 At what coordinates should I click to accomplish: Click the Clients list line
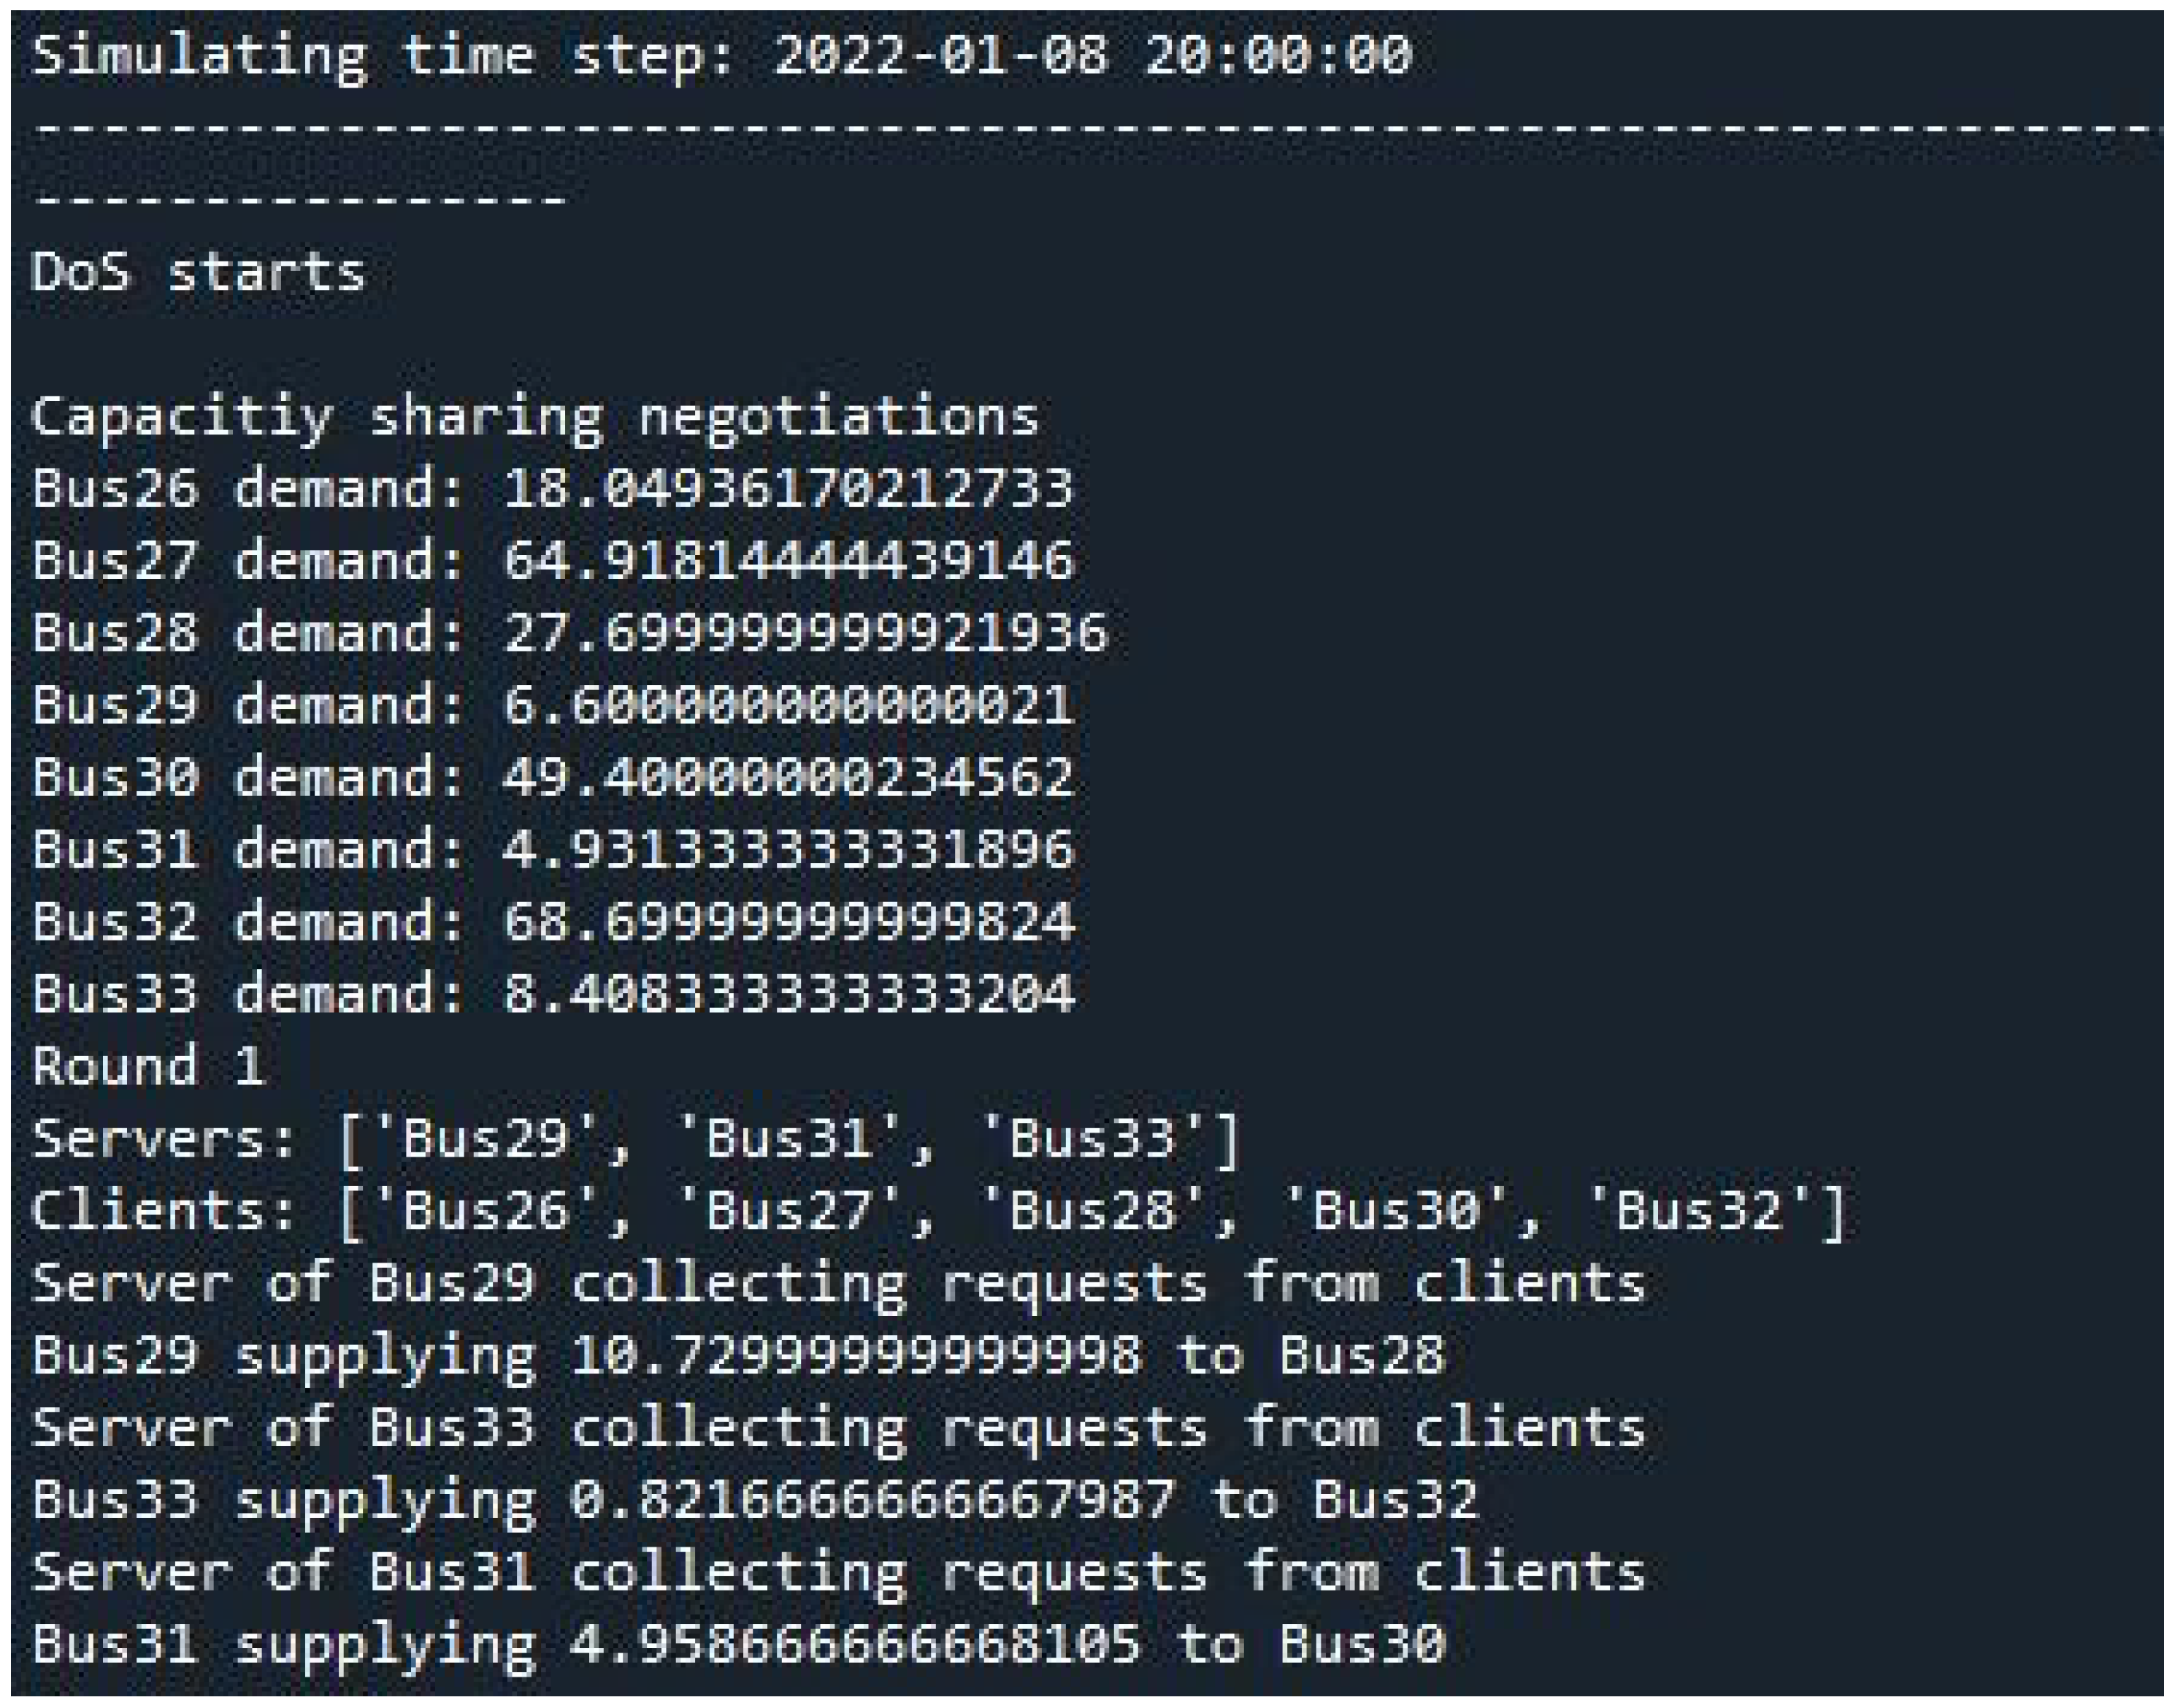point(938,1211)
